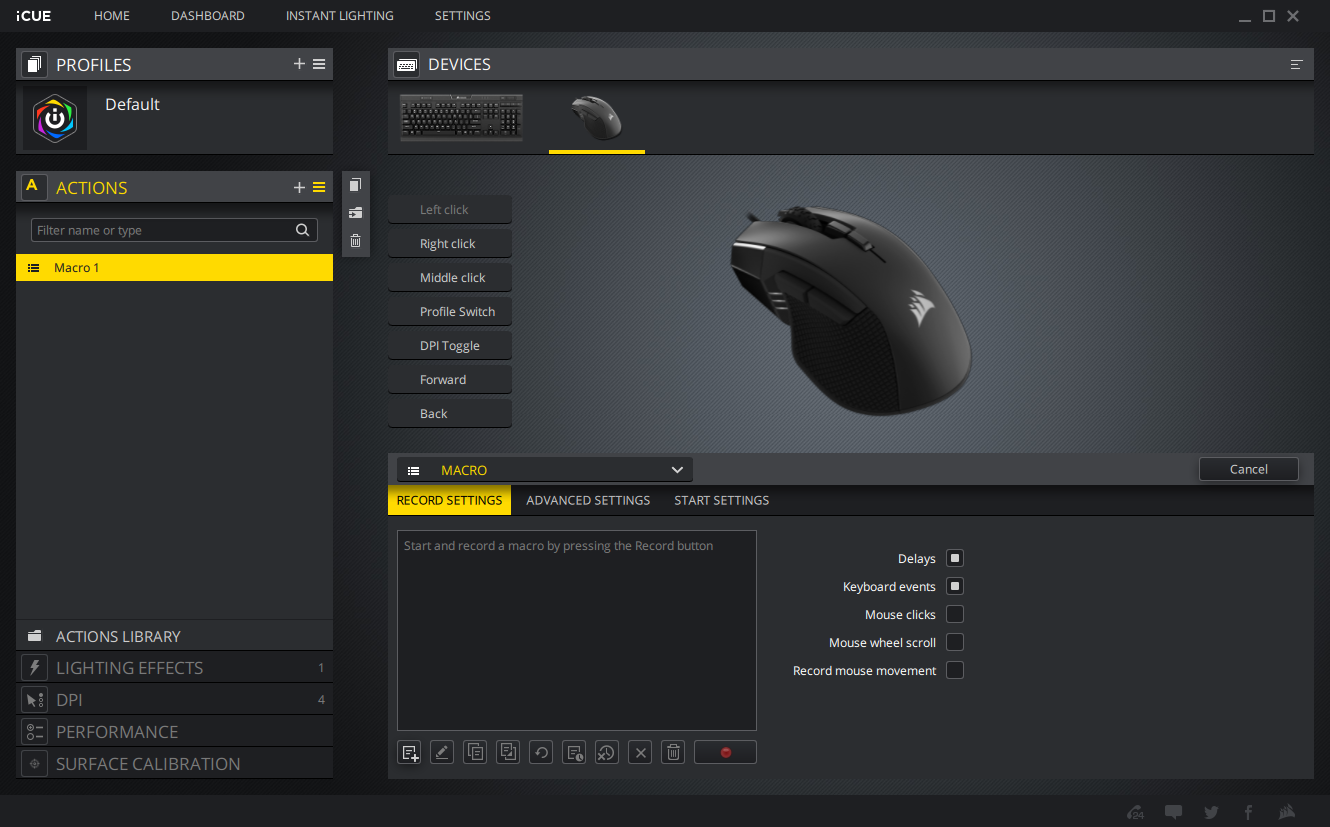Open the Dashboard menu

(208, 16)
